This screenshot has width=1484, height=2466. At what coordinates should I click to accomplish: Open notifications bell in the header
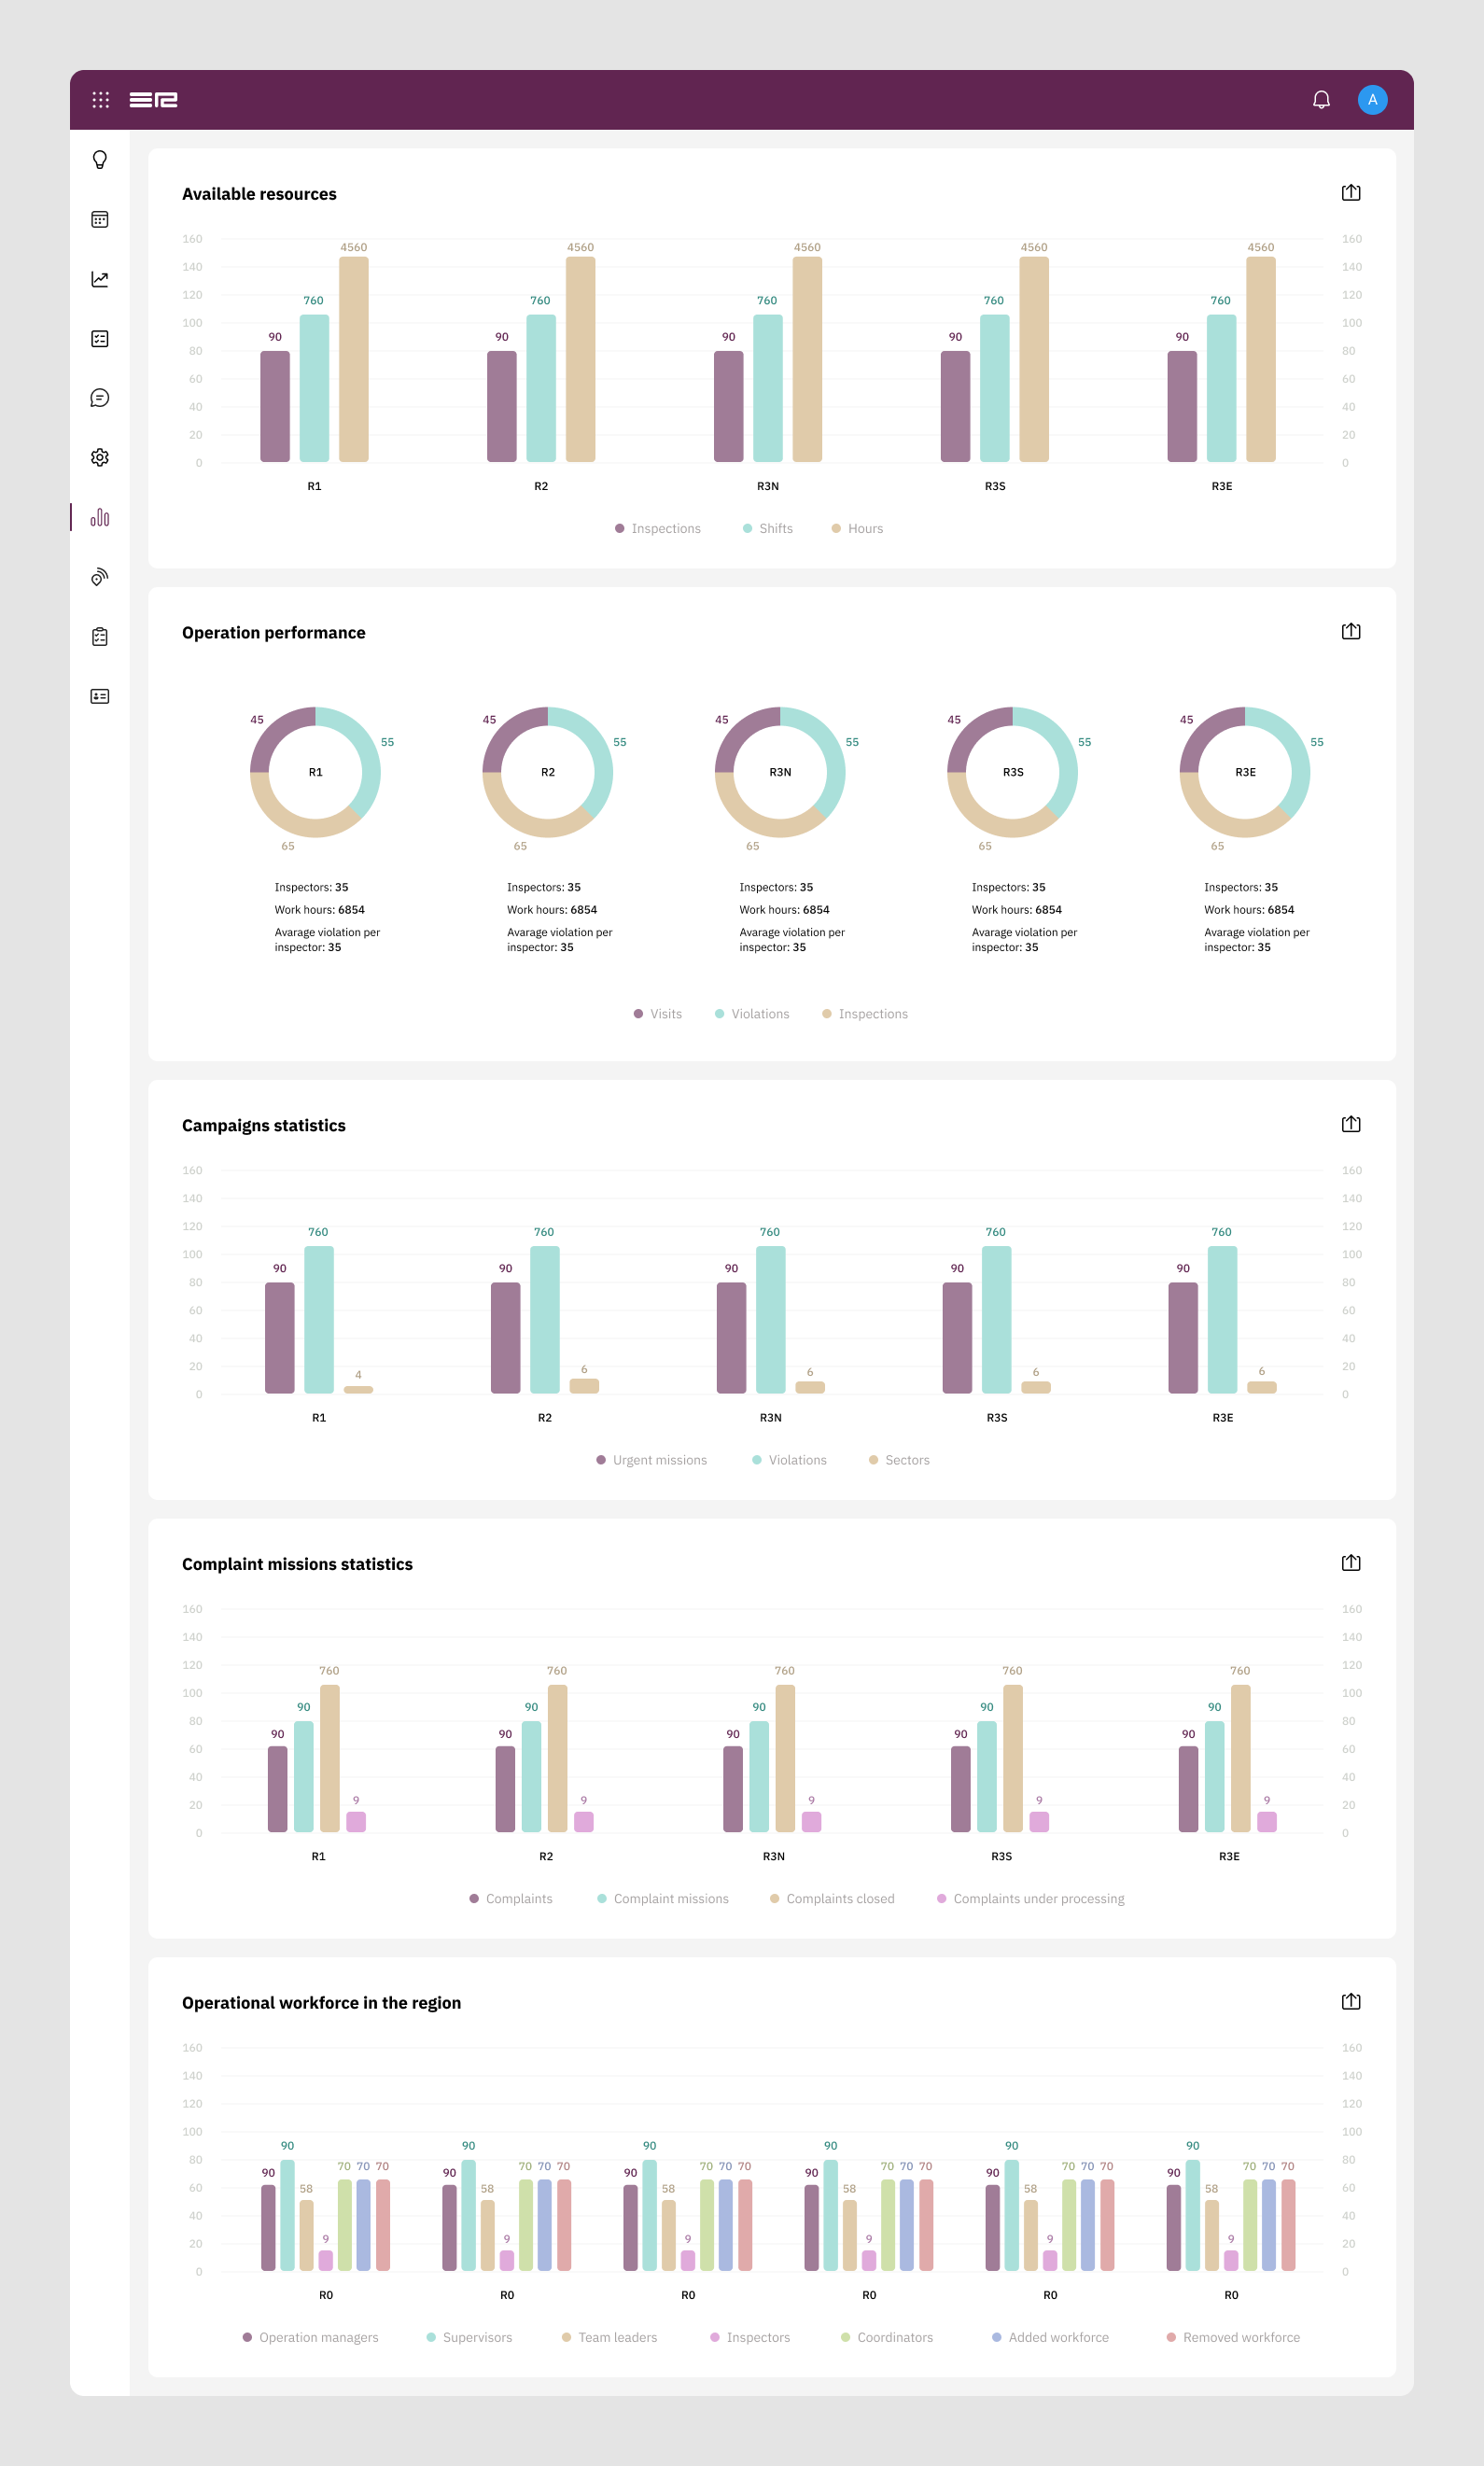click(x=1321, y=100)
